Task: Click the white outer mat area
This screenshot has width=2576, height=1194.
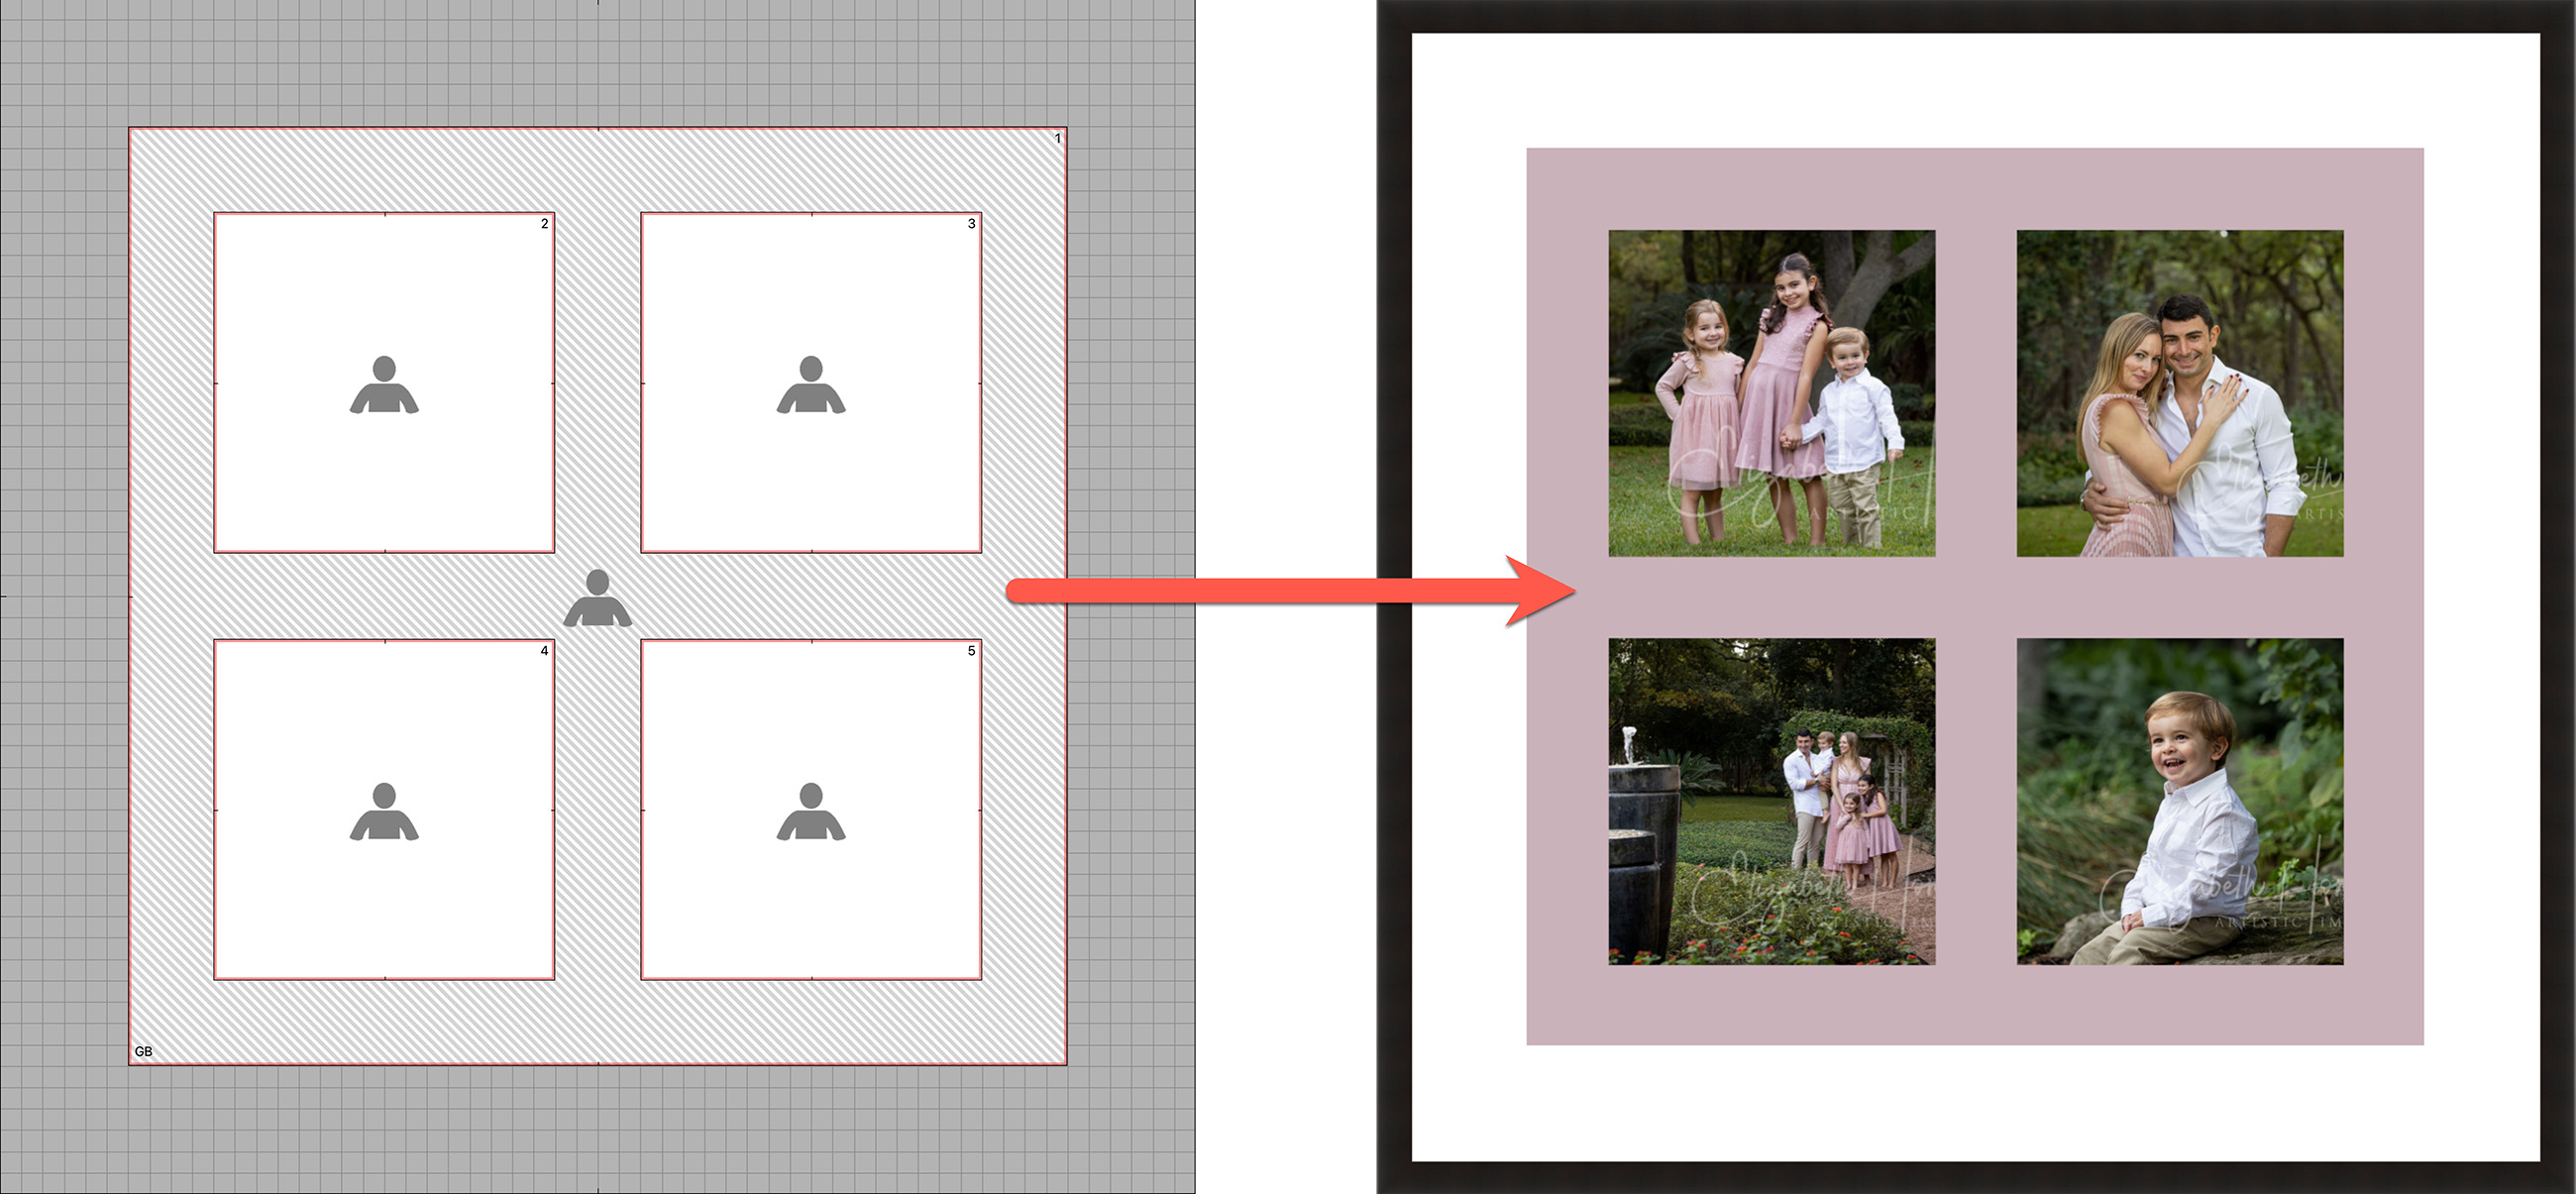Action: (x=1975, y=90)
